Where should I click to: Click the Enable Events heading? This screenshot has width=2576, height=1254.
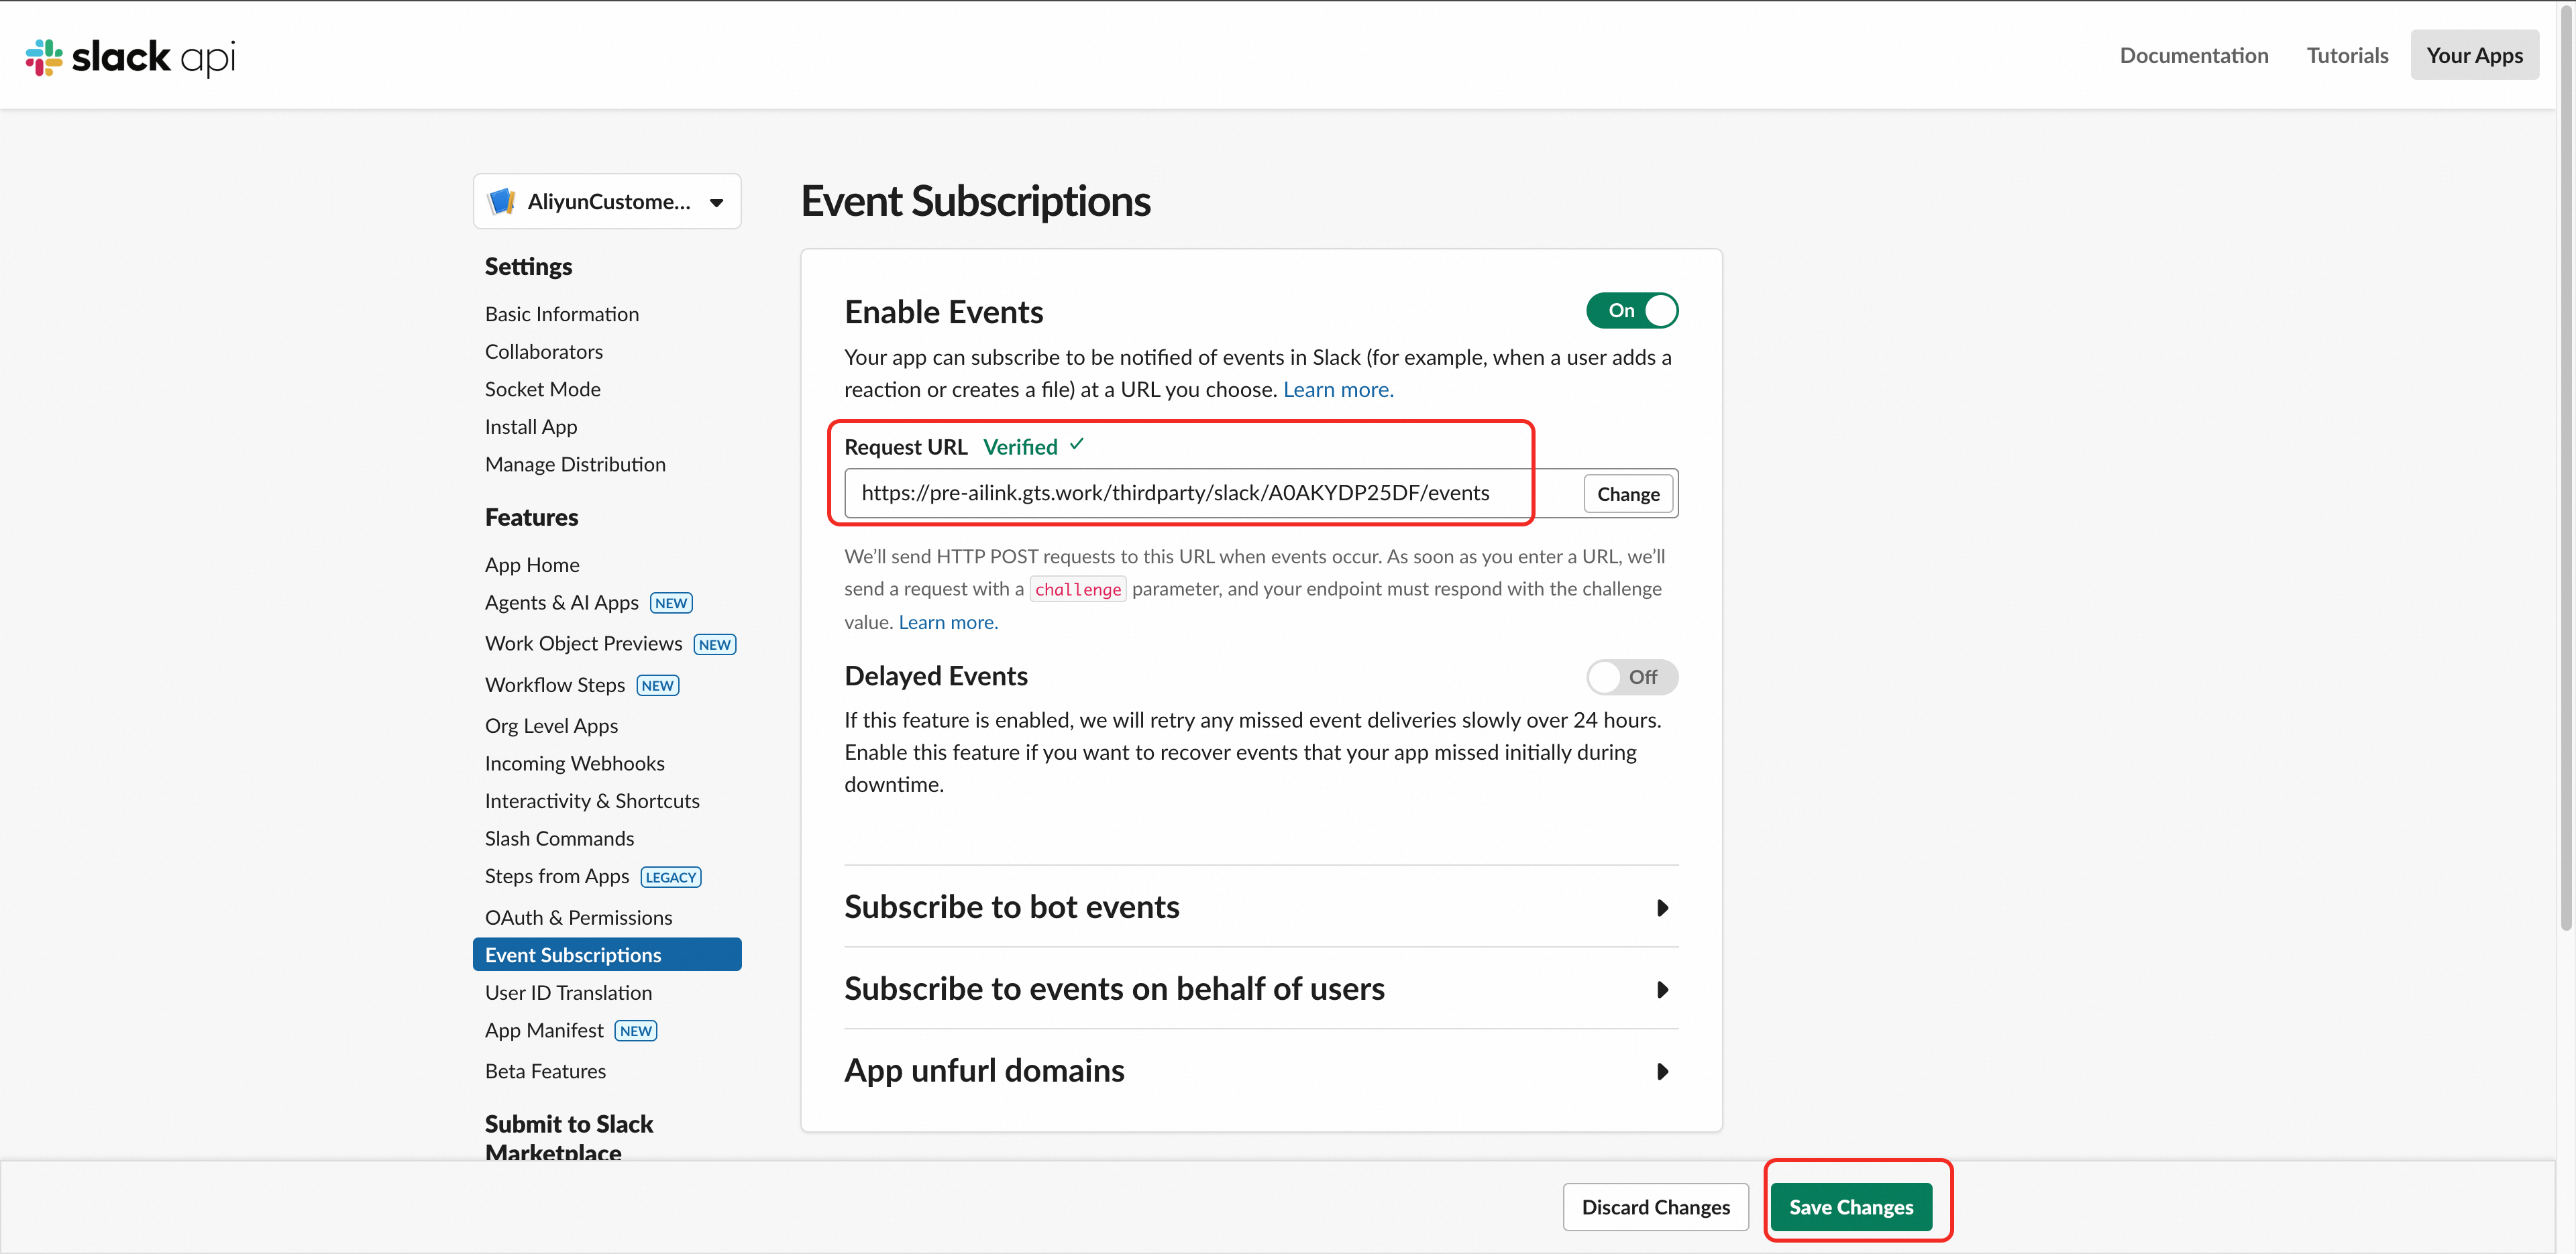(944, 313)
